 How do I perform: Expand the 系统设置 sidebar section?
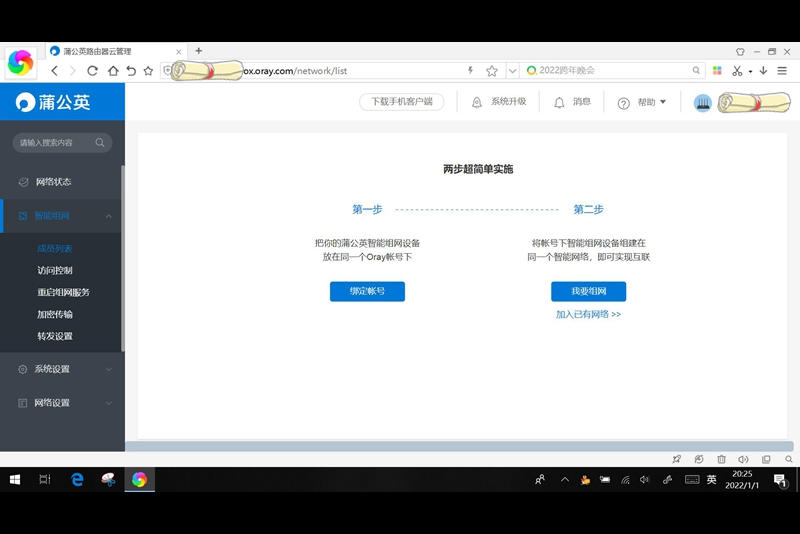tap(62, 369)
